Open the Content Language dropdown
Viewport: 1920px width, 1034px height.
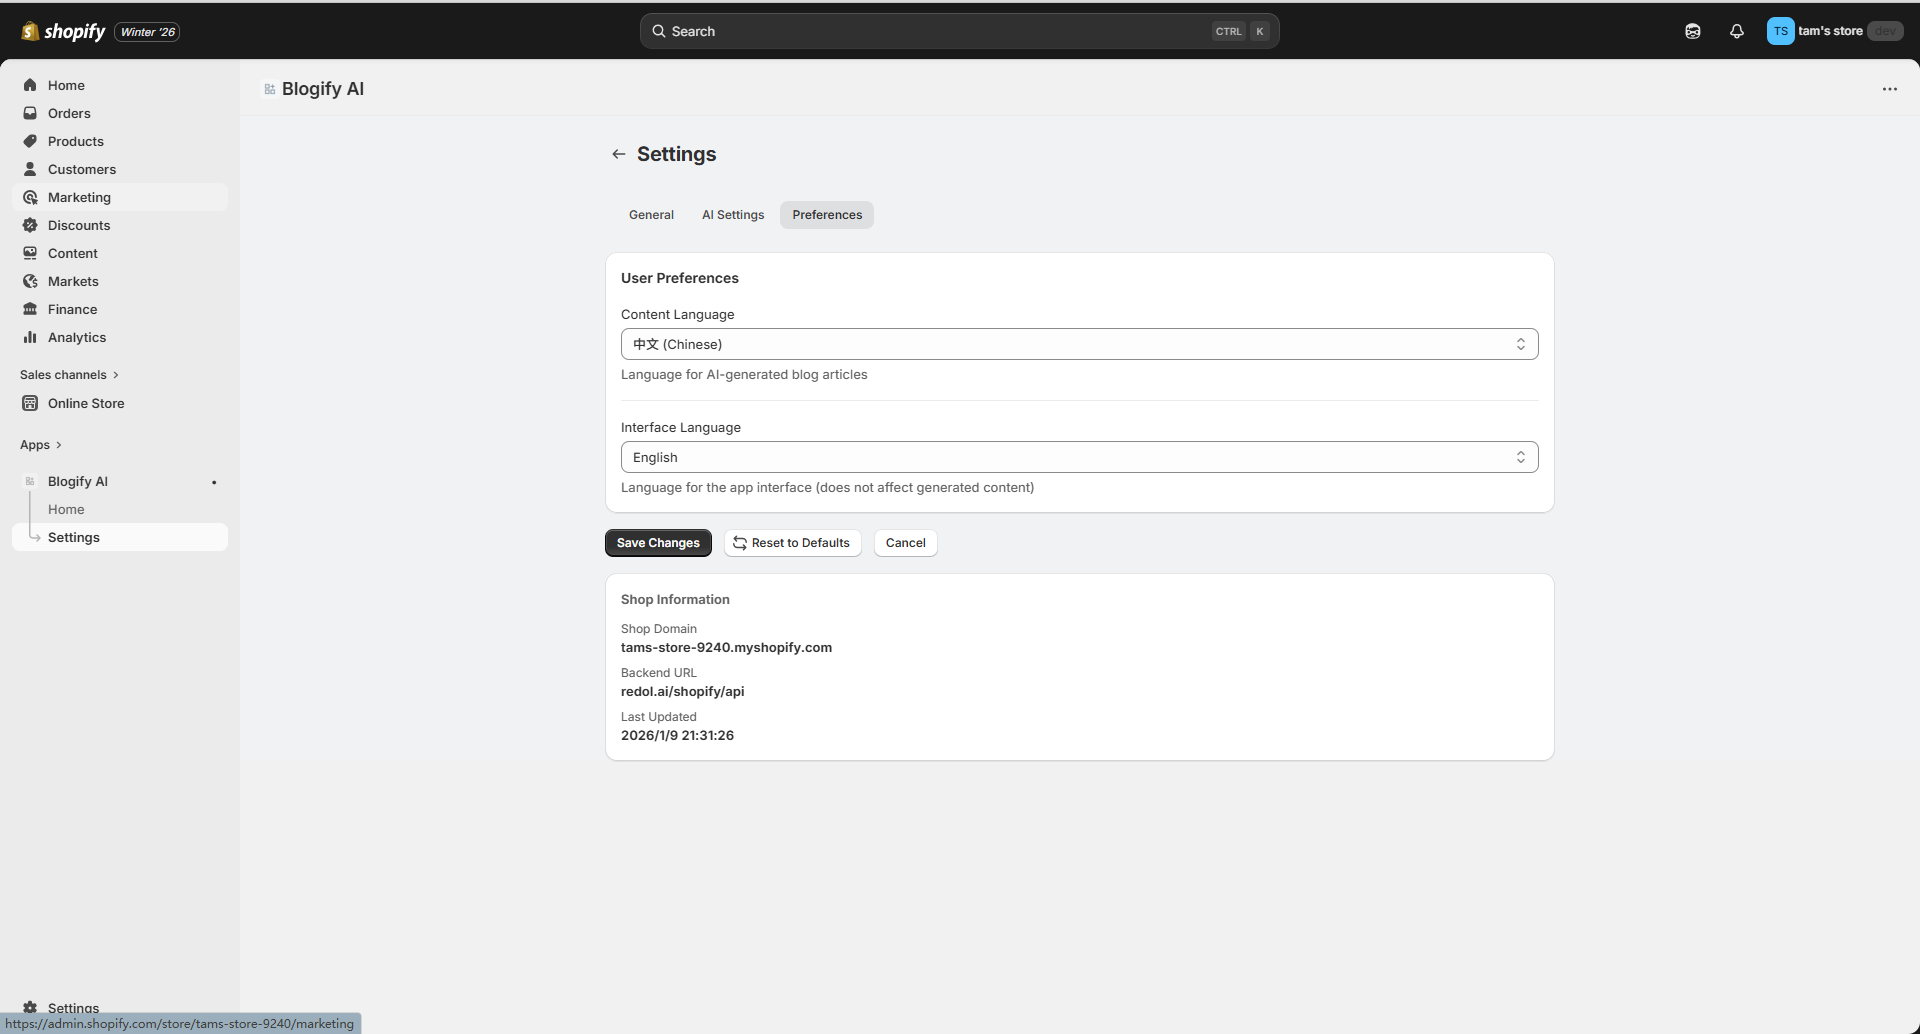coord(1079,344)
